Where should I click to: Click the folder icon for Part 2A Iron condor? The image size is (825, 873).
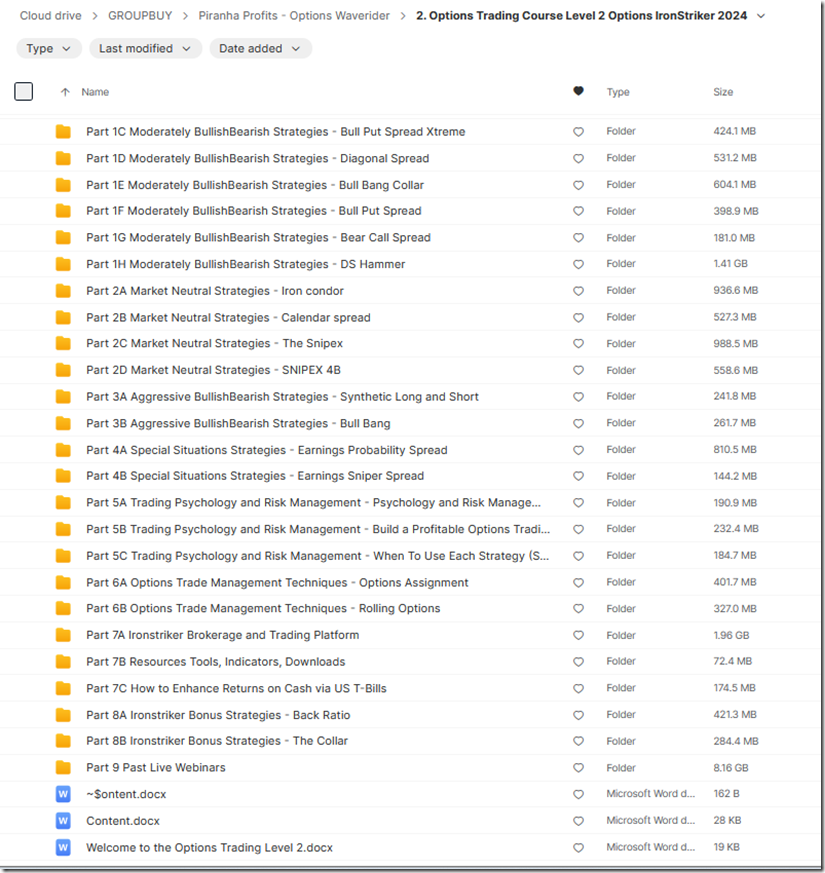[x=64, y=291]
